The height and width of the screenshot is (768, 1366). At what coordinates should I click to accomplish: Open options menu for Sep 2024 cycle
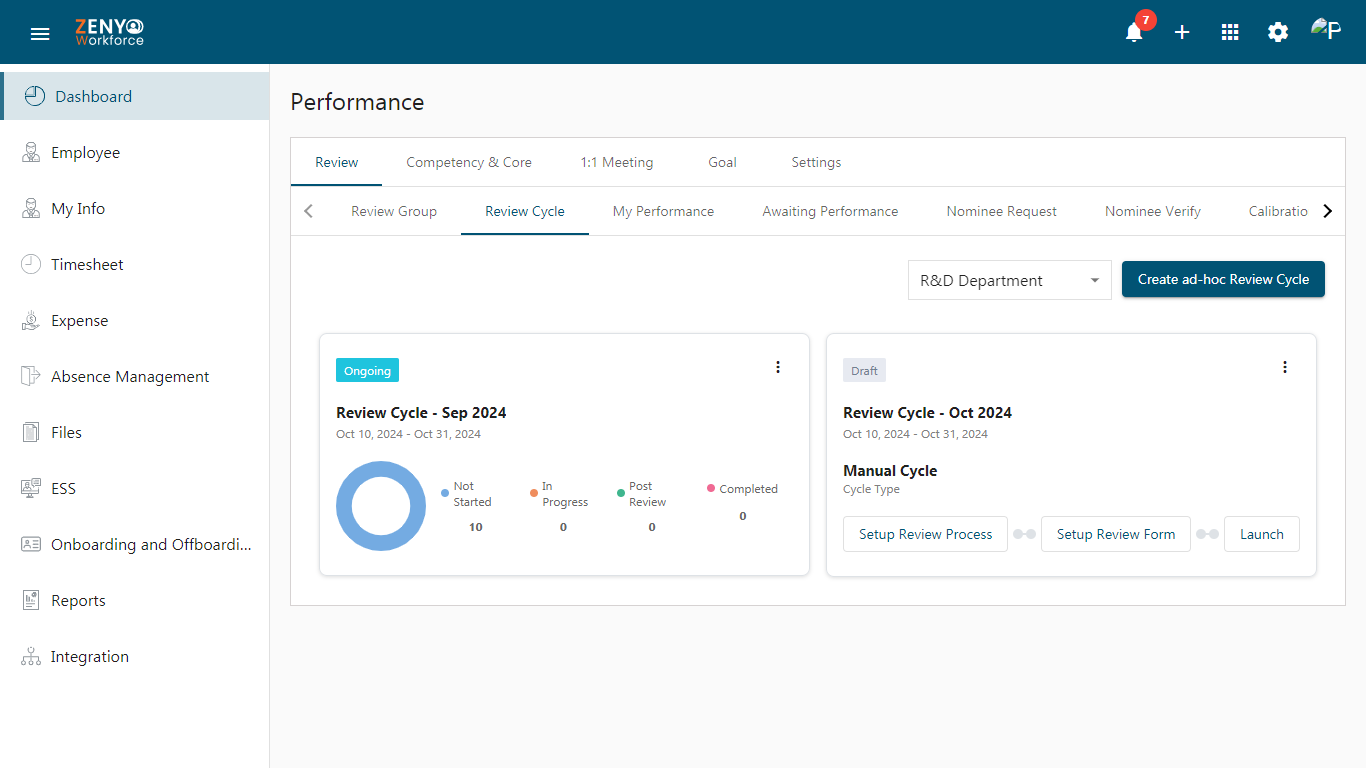[778, 367]
